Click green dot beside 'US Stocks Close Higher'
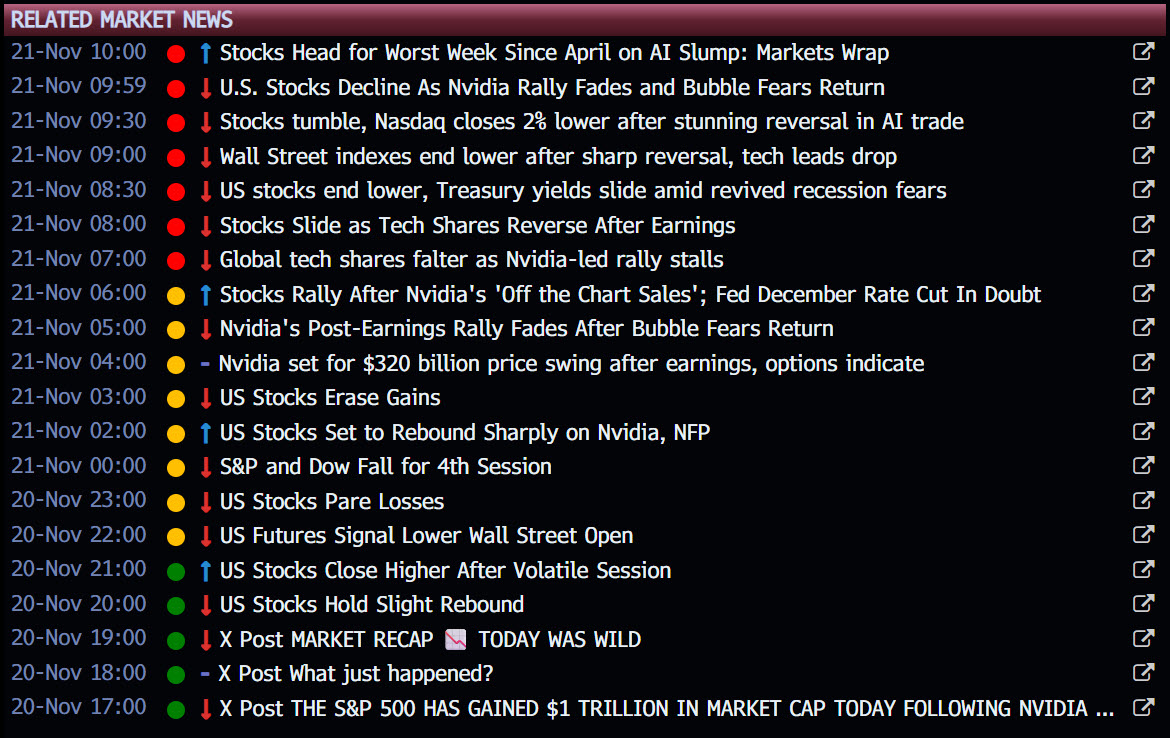1170x738 pixels. 177,571
